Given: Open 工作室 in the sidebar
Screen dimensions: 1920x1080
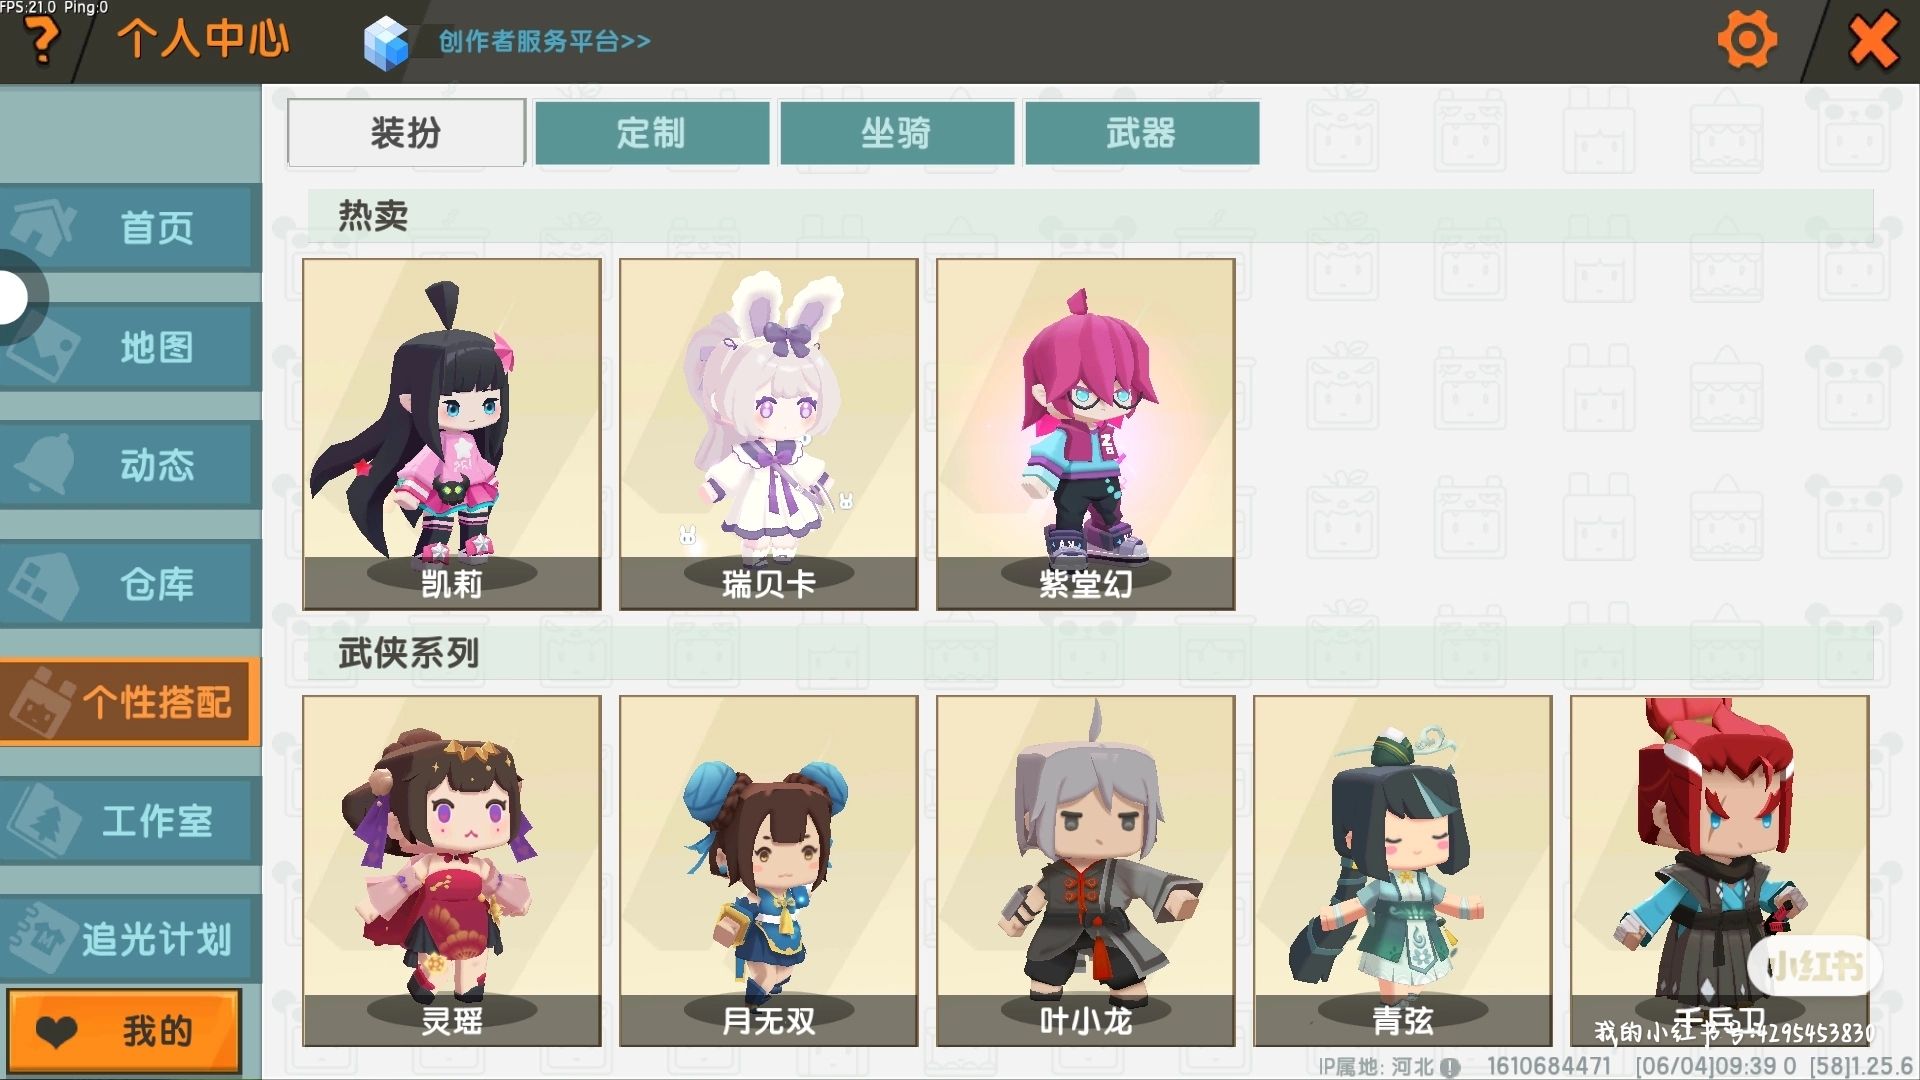Looking at the screenshot, I should tap(128, 821).
